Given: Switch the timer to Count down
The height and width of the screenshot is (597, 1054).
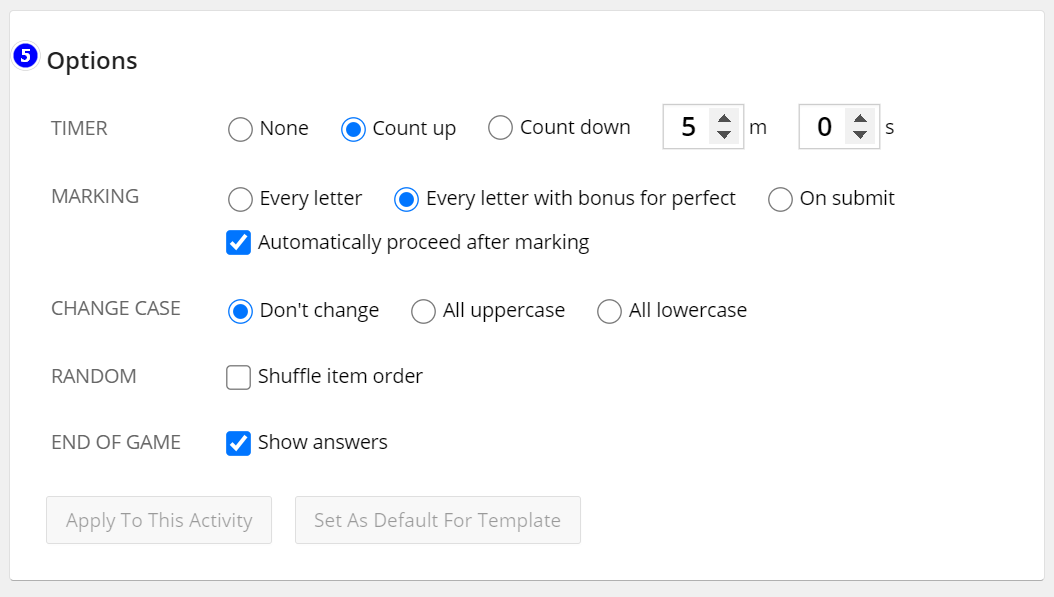Looking at the screenshot, I should coord(500,128).
